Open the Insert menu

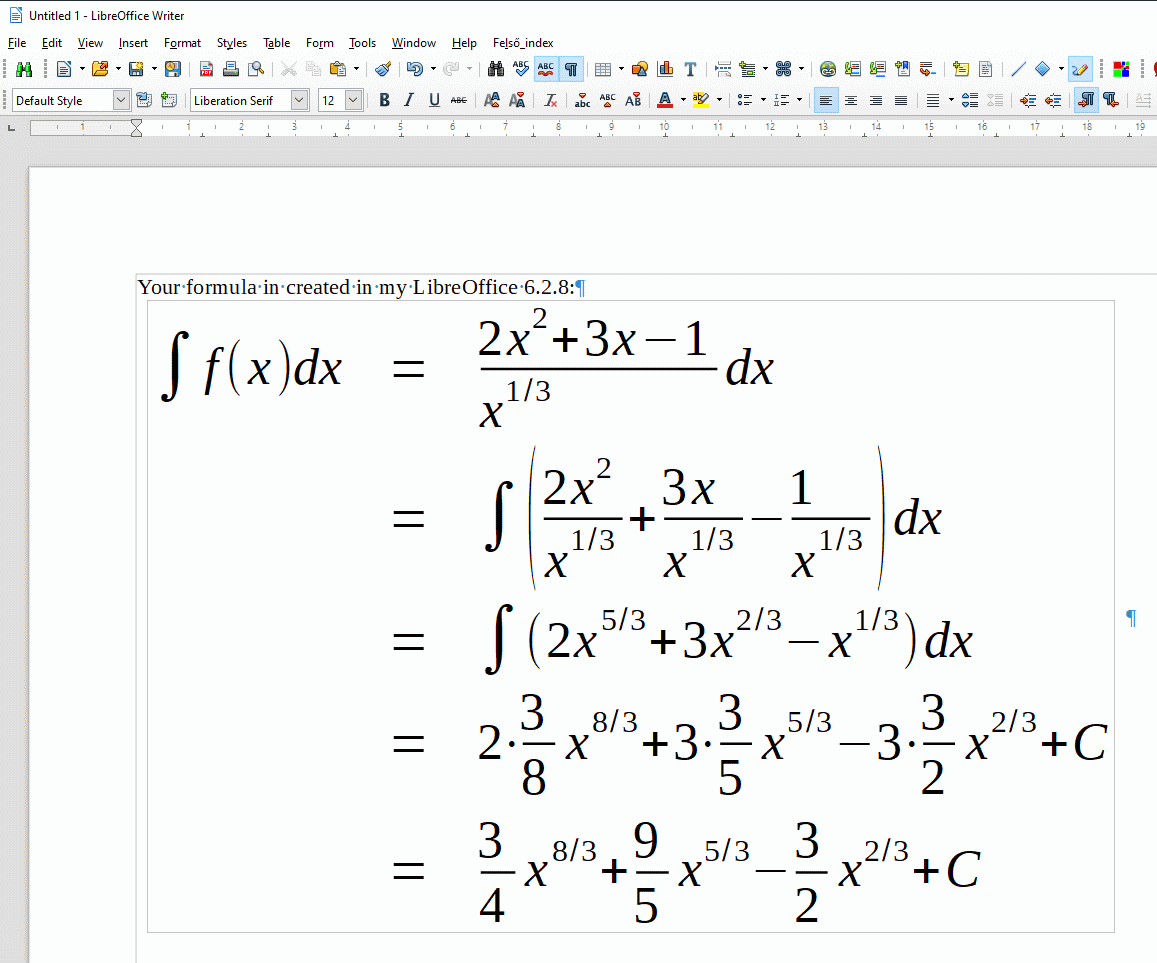133,43
